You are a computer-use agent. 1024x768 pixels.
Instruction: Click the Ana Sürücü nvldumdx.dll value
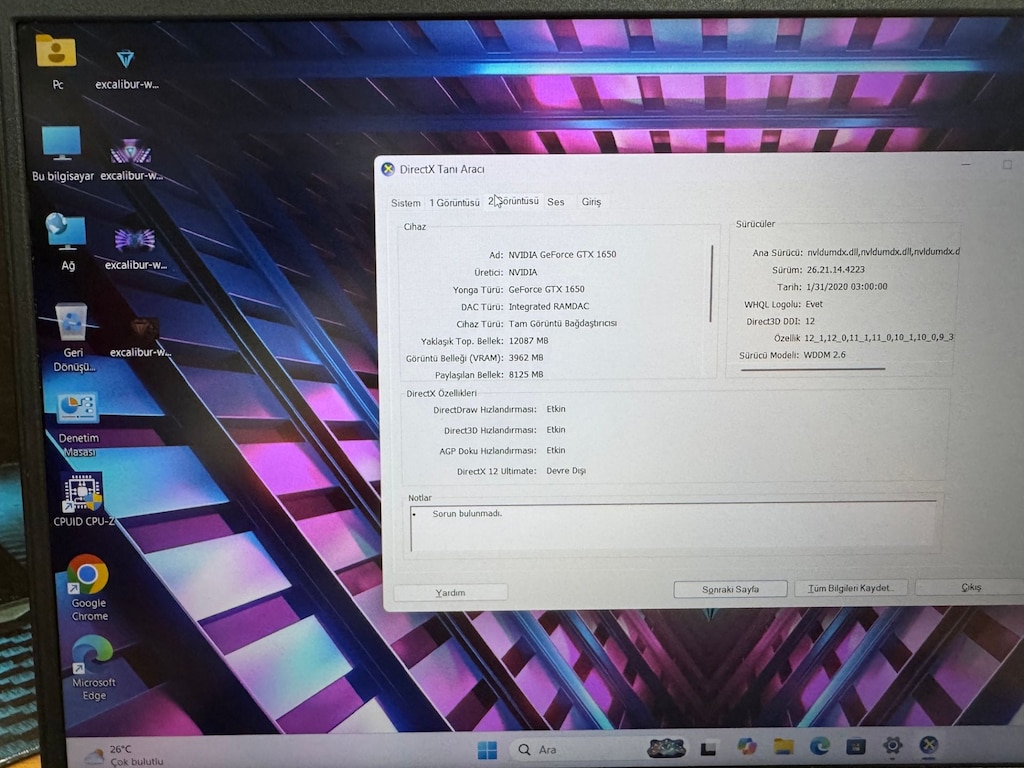[883, 251]
